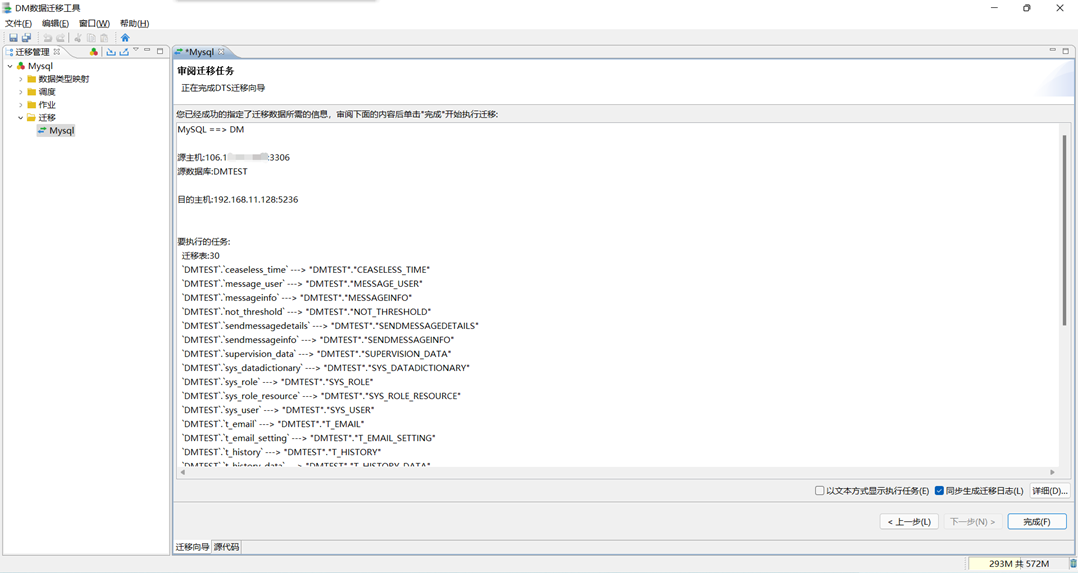Open the 文件(F) menu
1078x573 pixels.
click(19, 23)
